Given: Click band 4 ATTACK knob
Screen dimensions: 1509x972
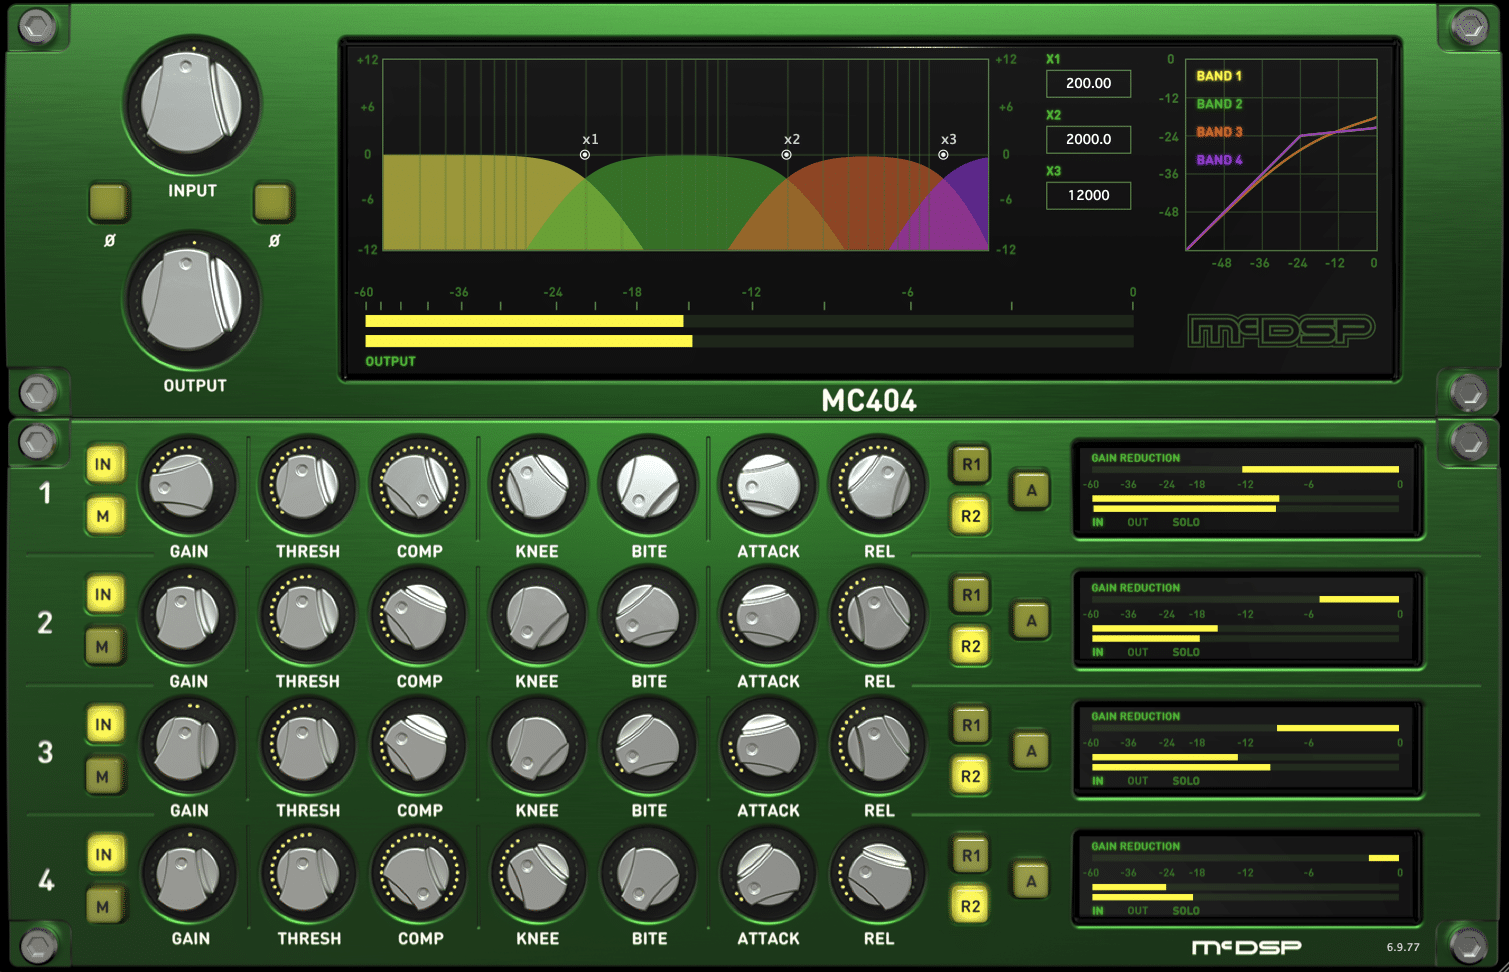Looking at the screenshot, I should 767,875.
